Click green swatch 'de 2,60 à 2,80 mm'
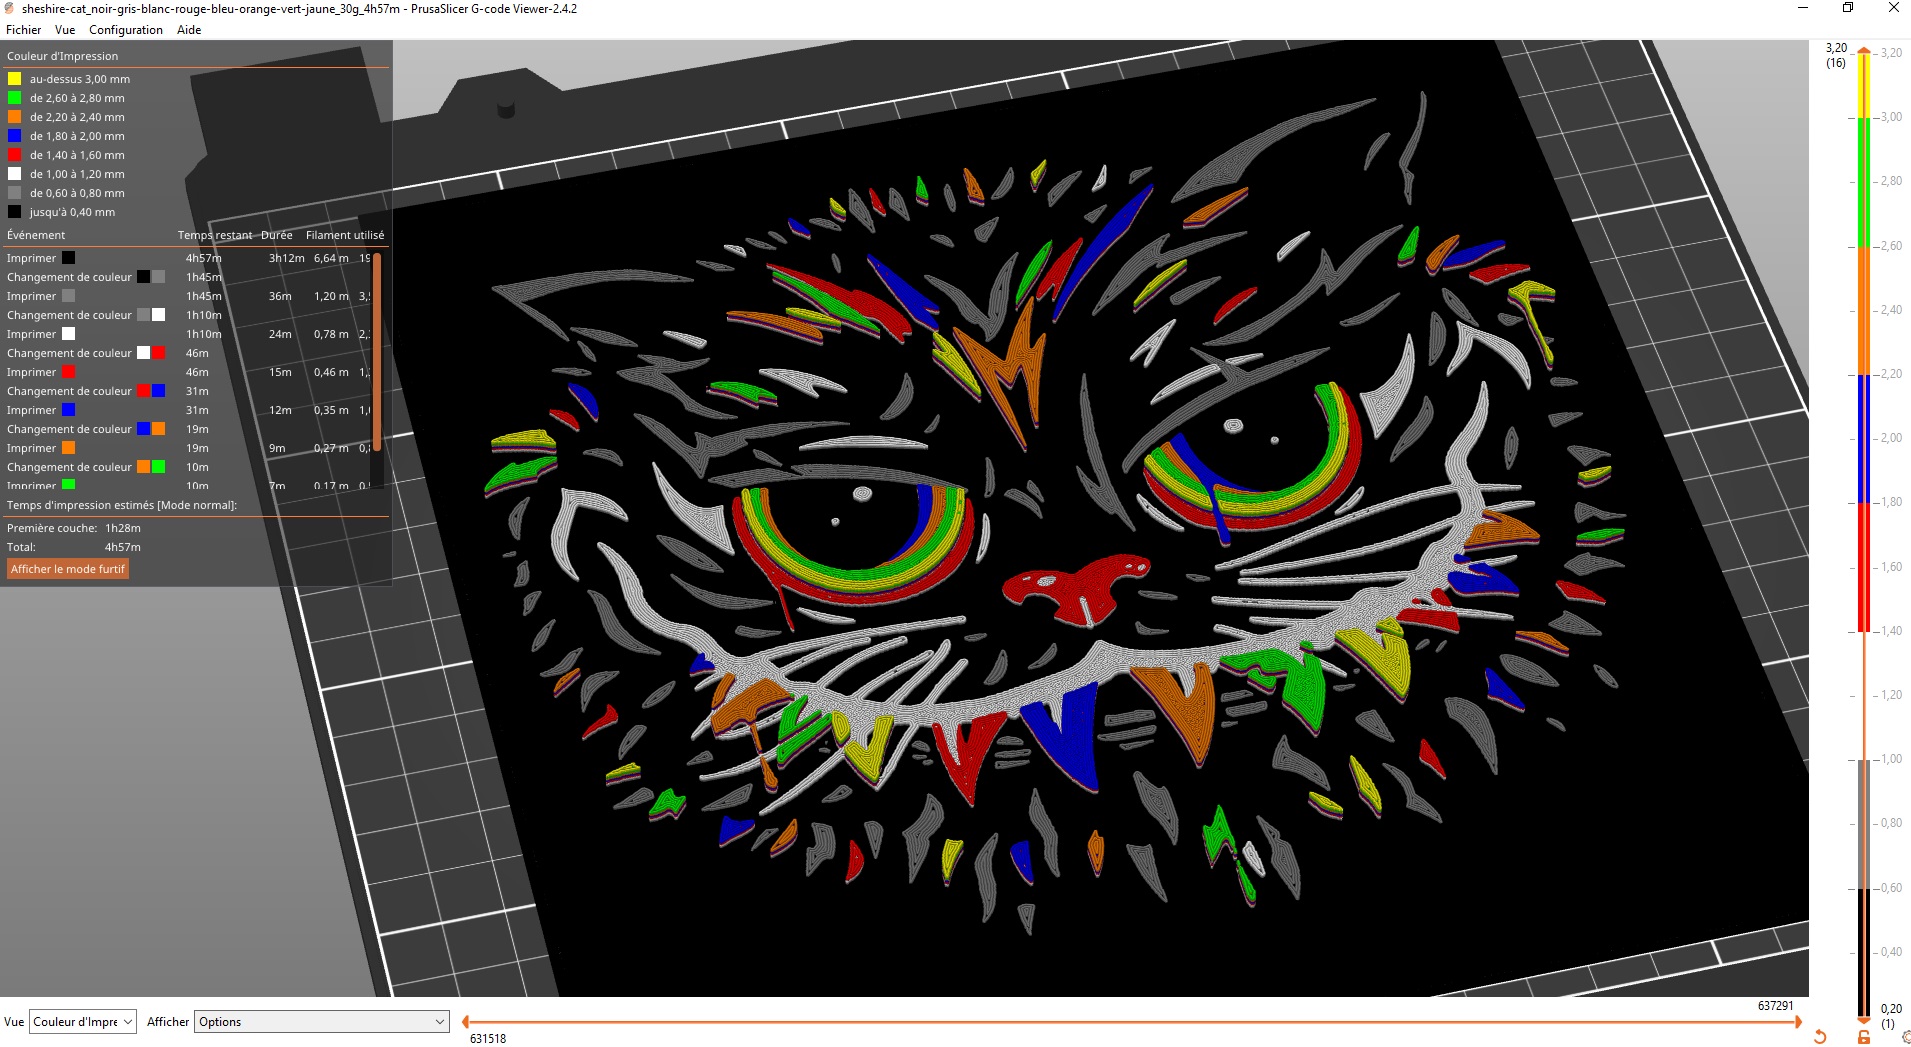The image size is (1911, 1047). [15, 98]
